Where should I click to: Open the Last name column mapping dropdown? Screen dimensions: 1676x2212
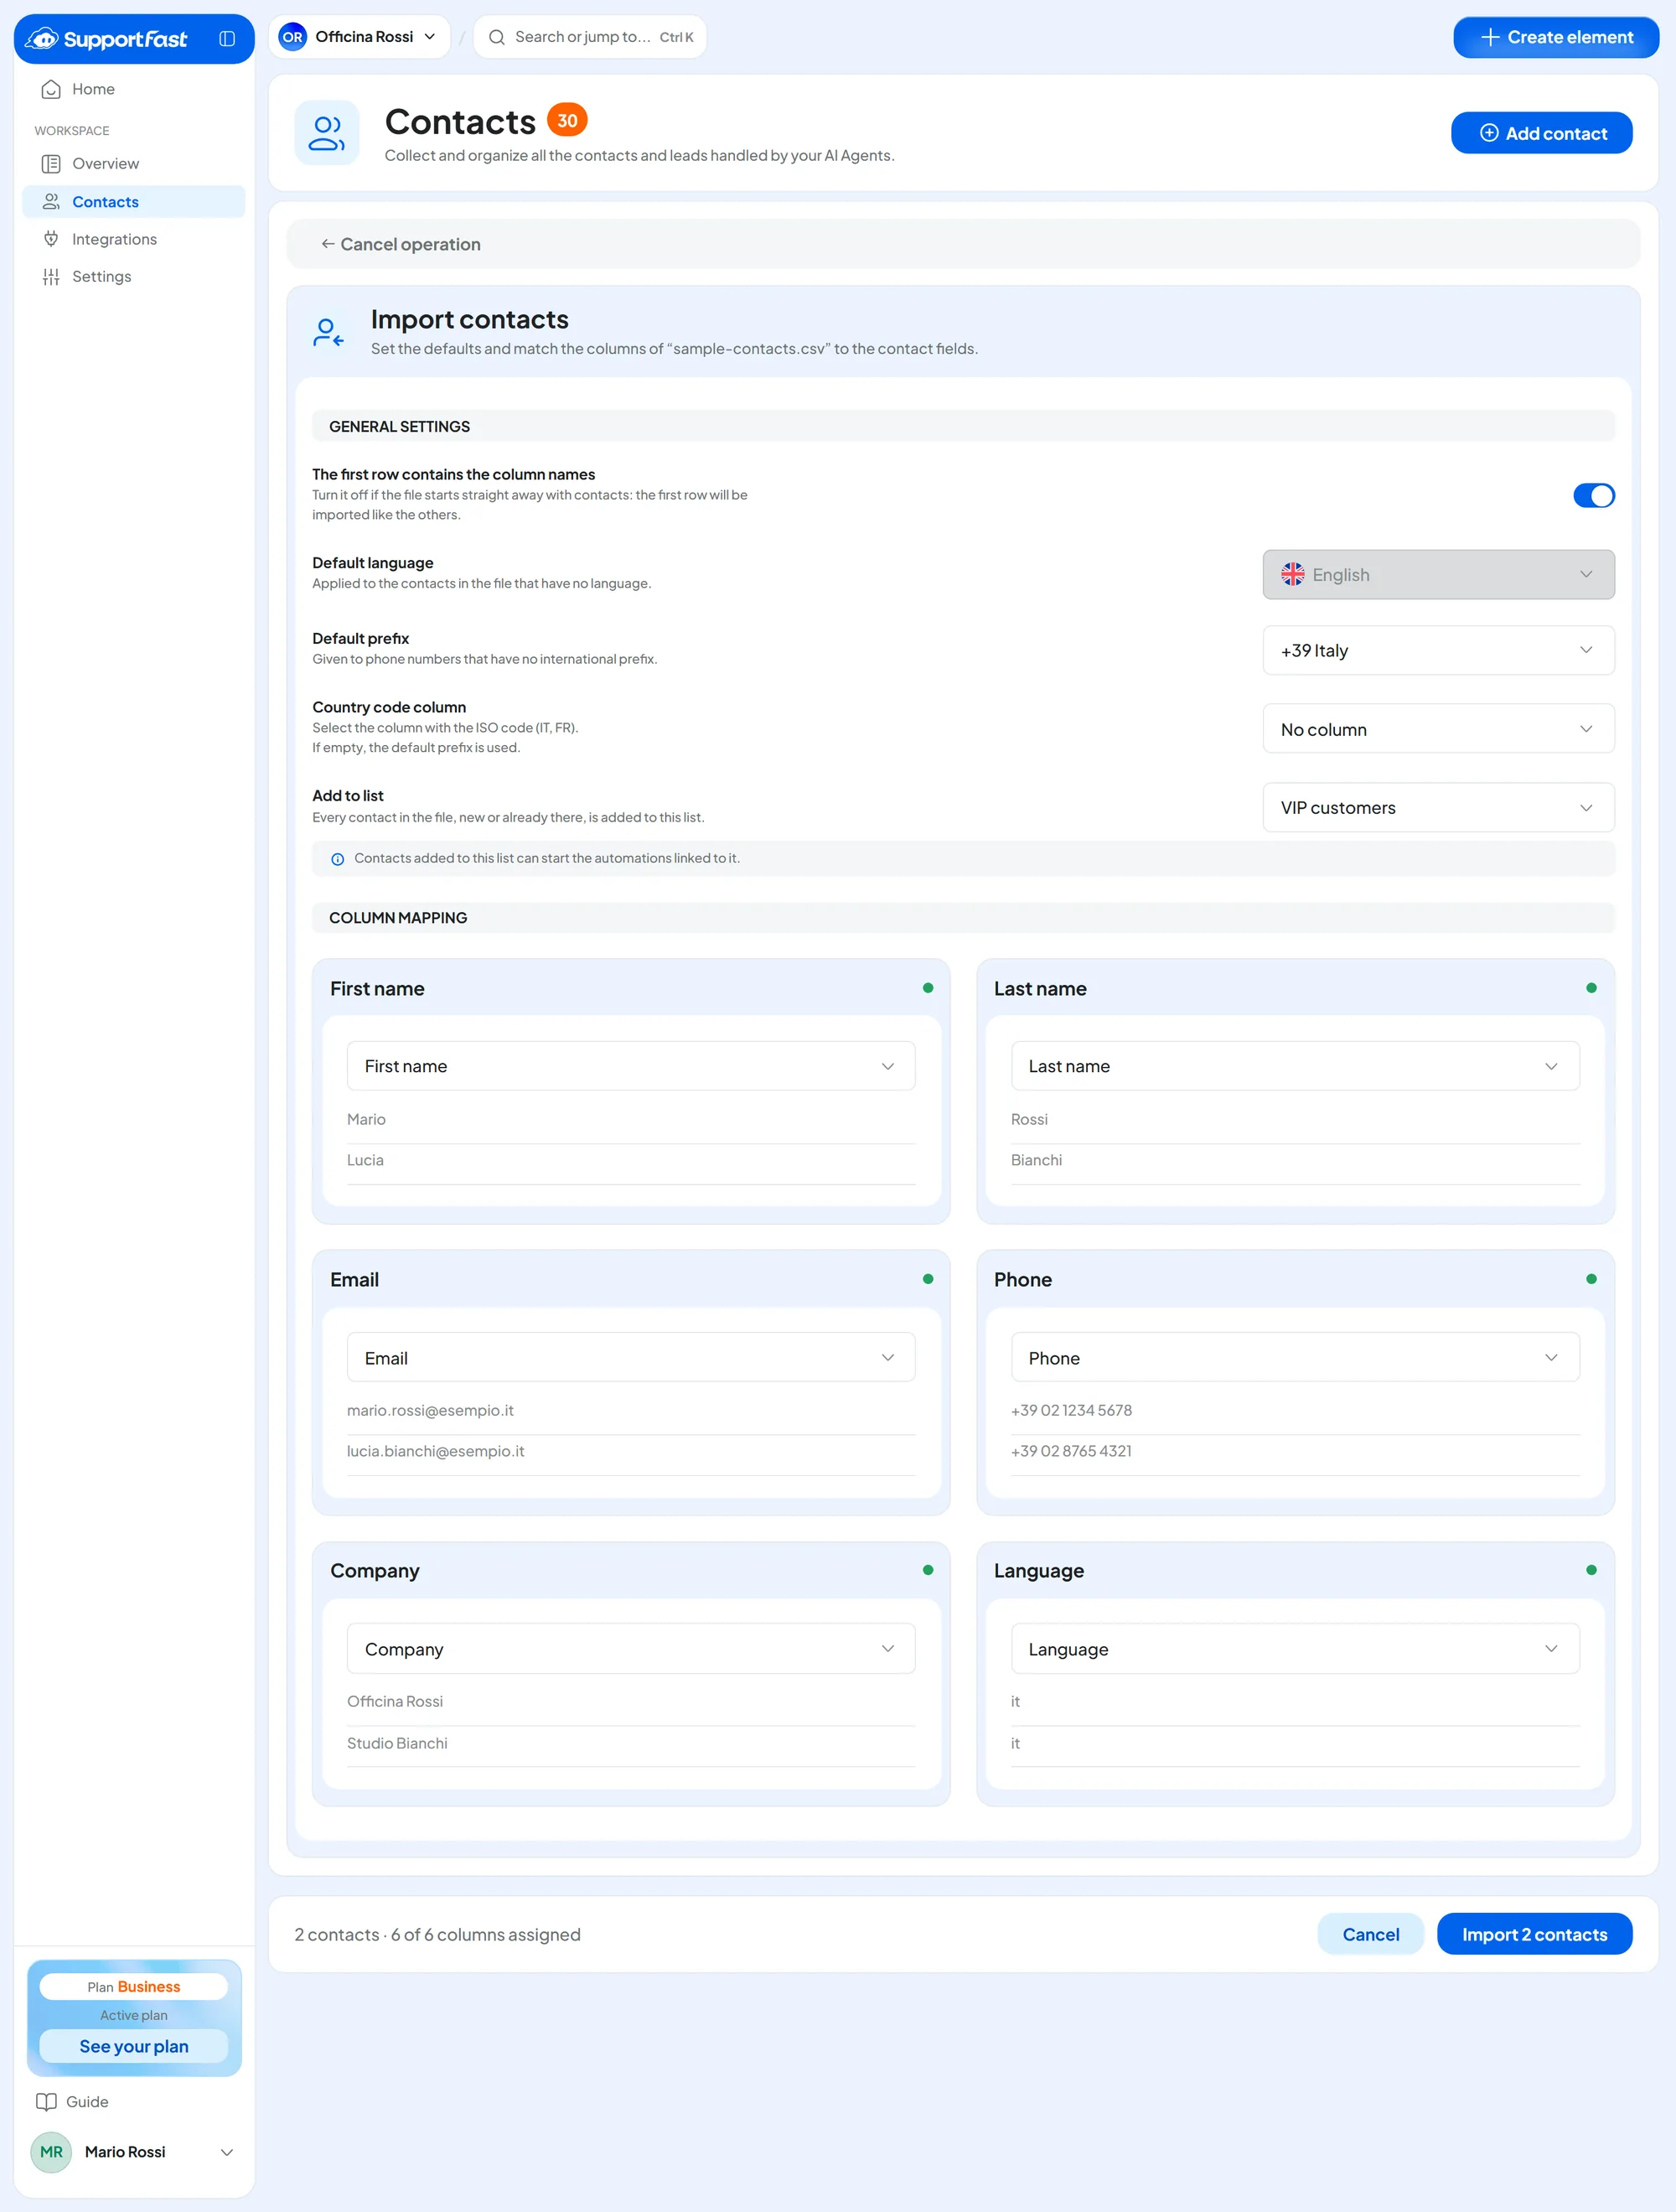[1295, 1066]
